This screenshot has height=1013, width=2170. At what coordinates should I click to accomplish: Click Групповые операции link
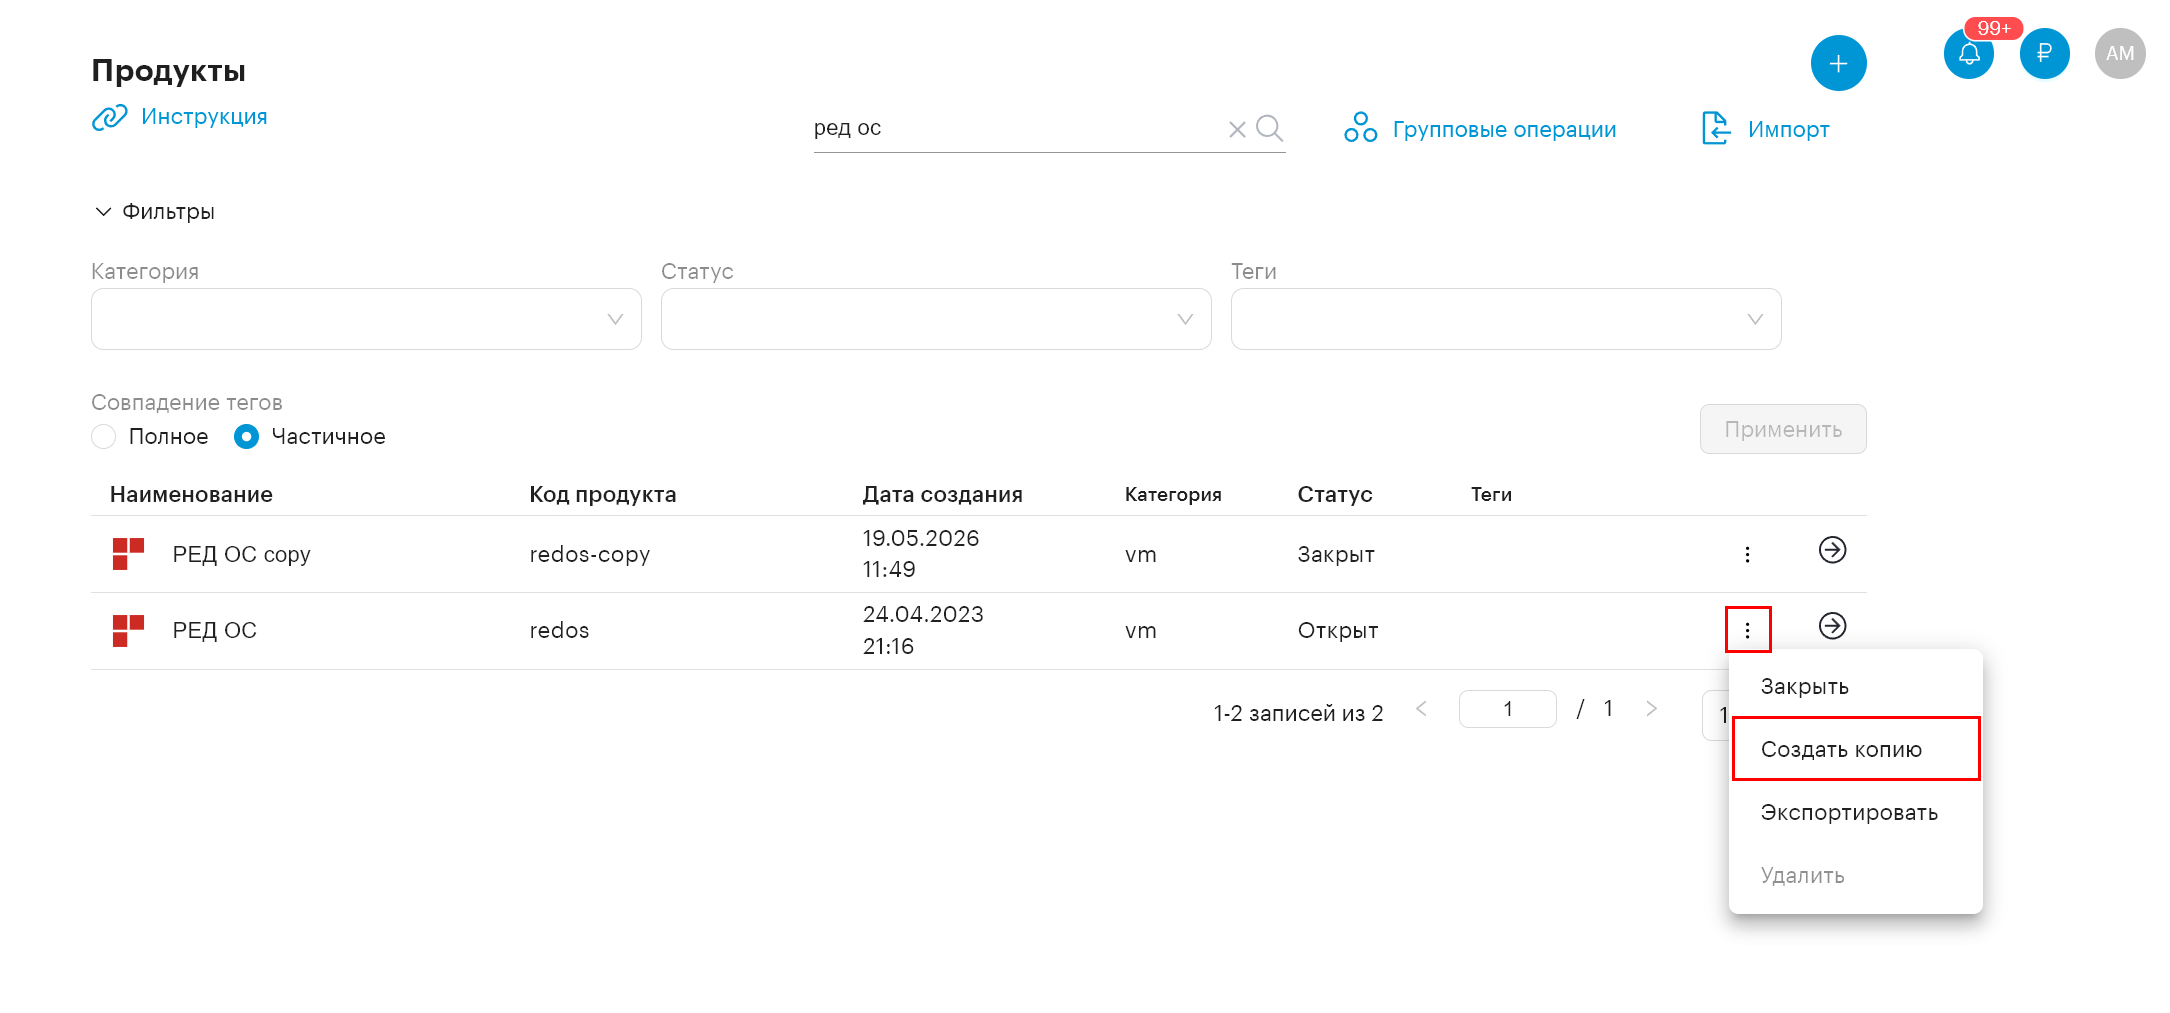click(x=1504, y=130)
